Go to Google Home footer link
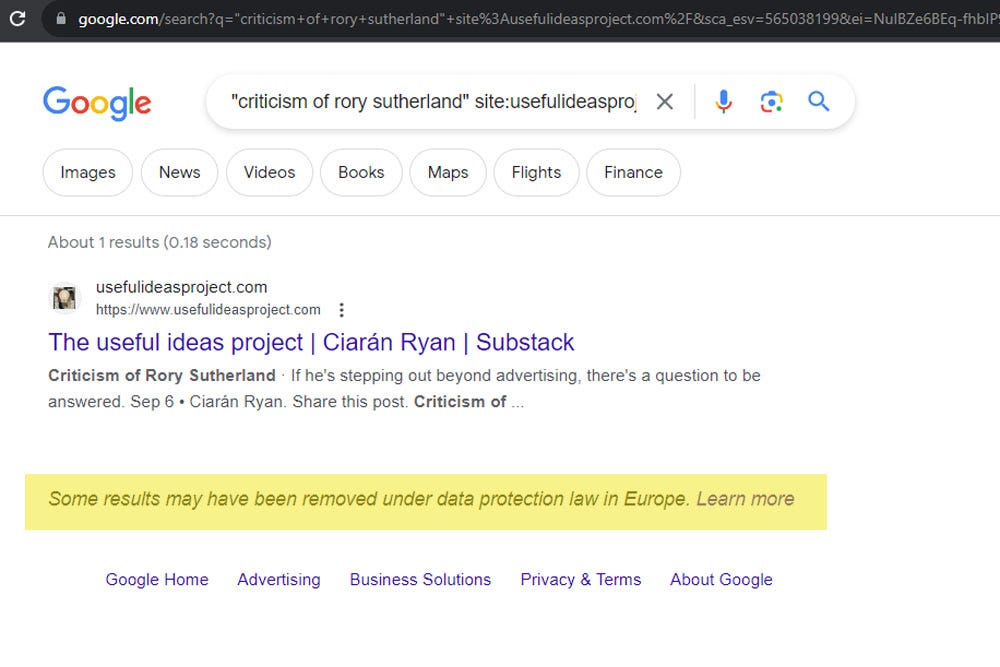 coord(157,580)
